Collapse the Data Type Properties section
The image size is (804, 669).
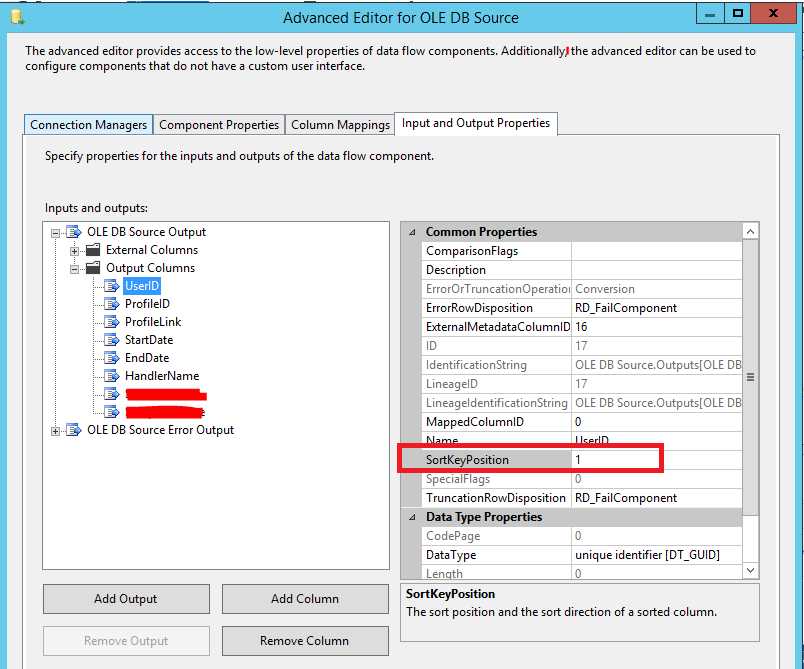click(x=412, y=517)
